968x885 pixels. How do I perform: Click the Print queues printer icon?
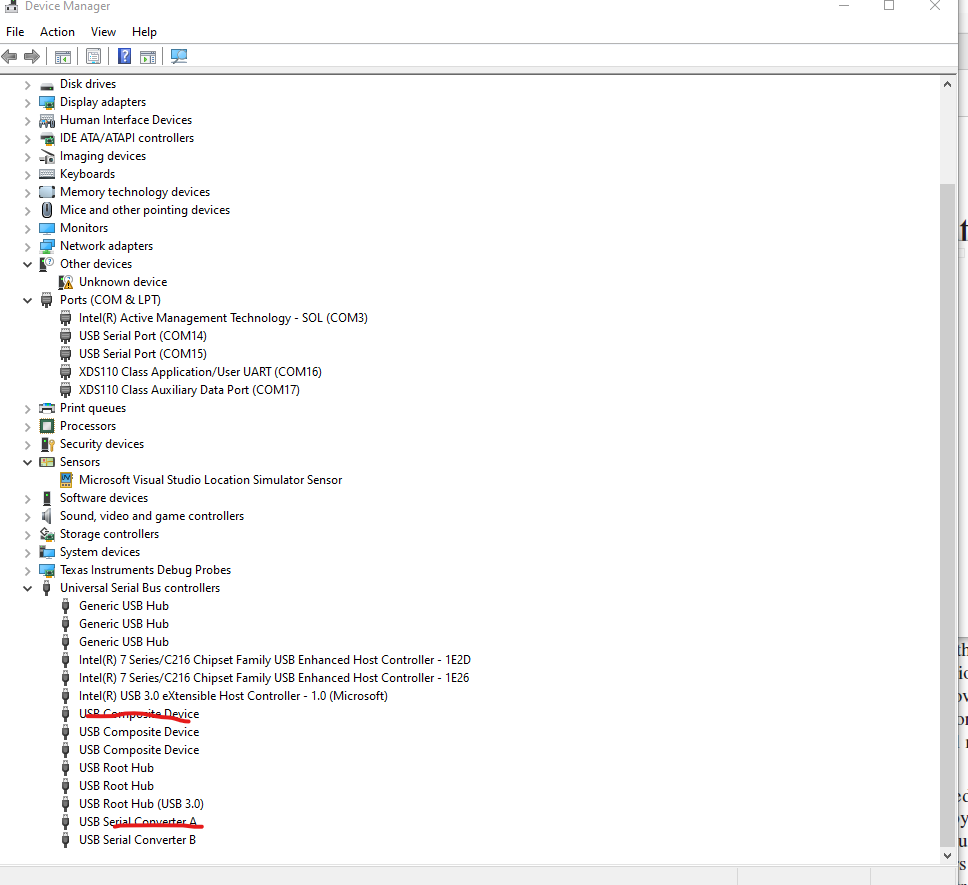pyautogui.click(x=47, y=409)
